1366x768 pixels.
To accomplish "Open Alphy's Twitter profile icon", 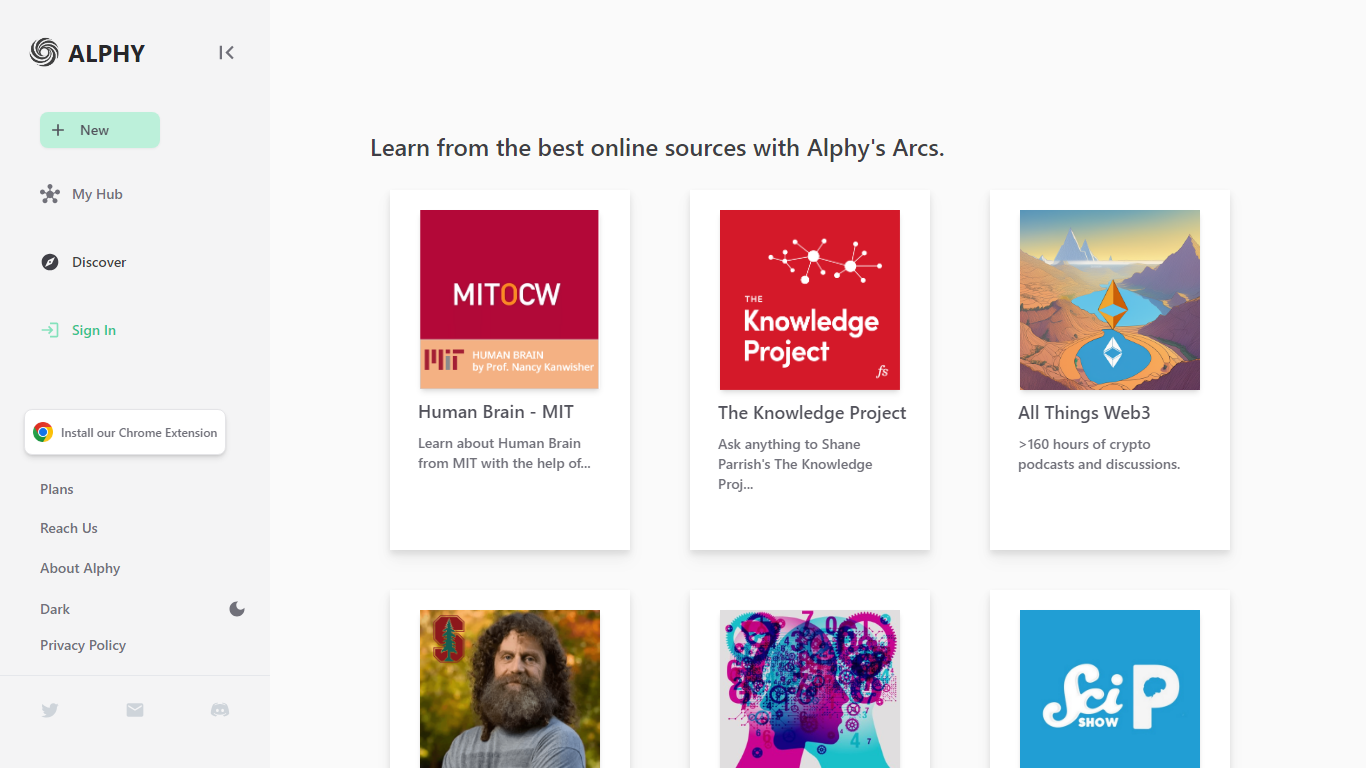I will pos(50,710).
